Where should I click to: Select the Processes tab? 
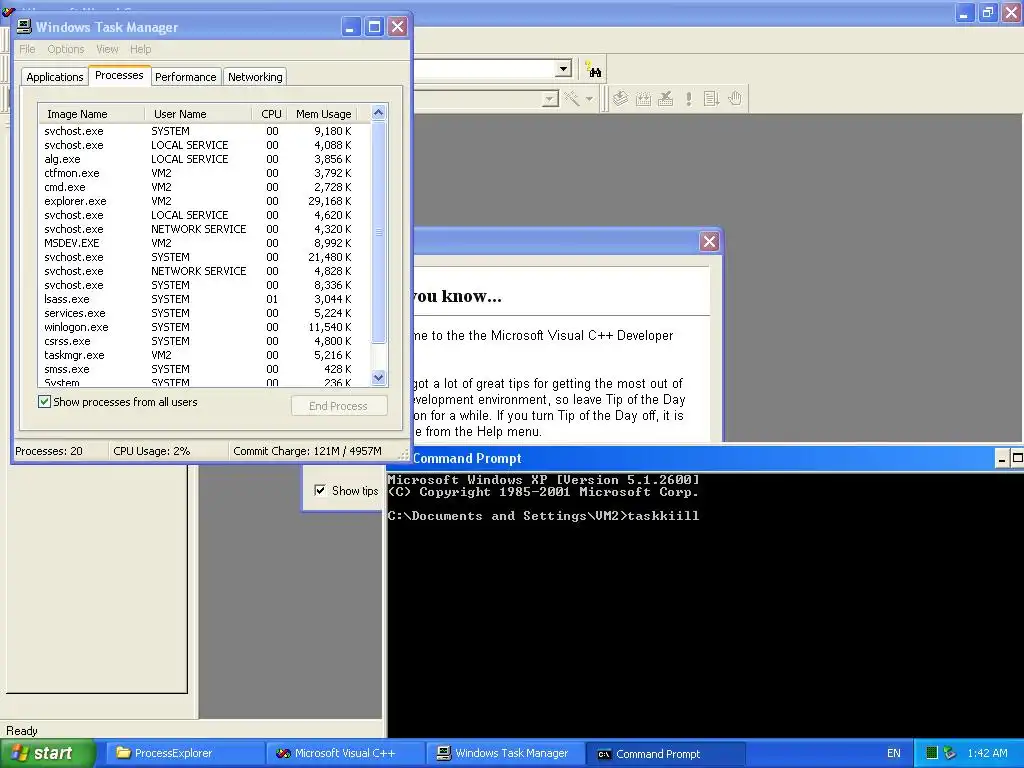point(119,75)
